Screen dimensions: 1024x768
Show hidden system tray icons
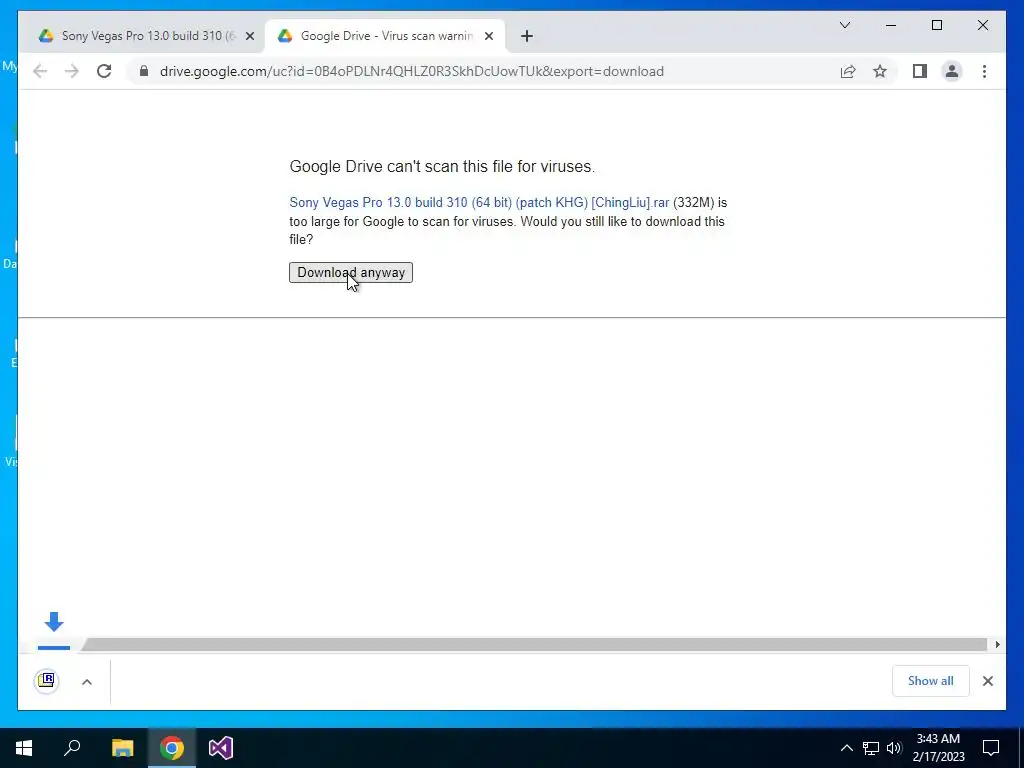pos(846,748)
